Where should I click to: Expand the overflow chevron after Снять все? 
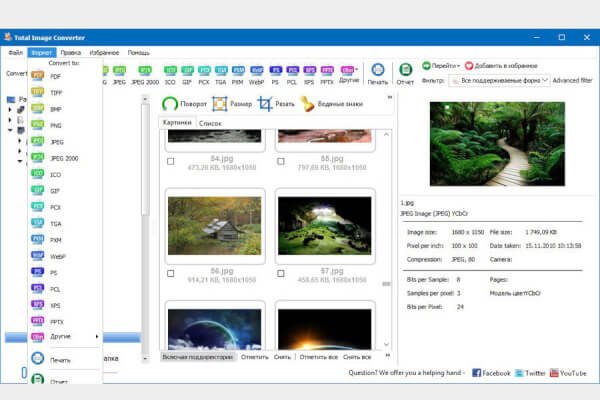[x=388, y=356]
